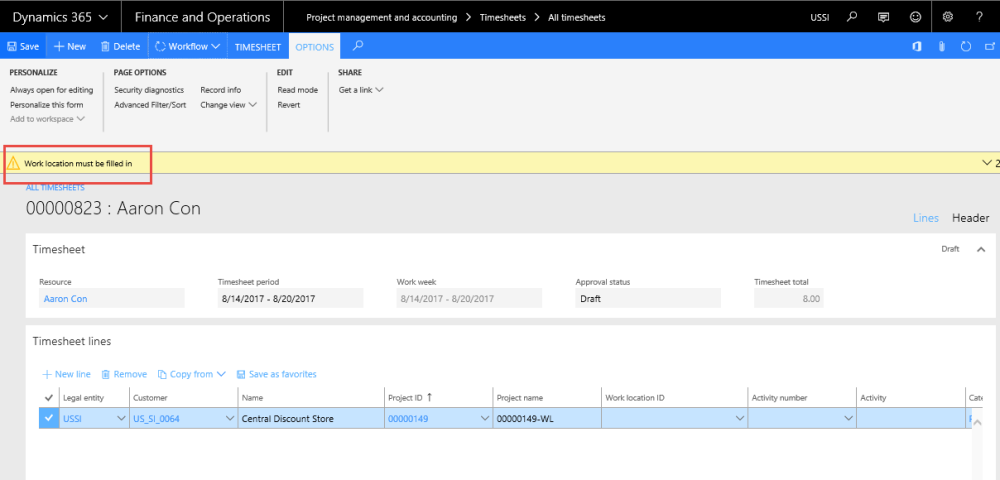This screenshot has width=1000, height=480.
Task: Choose Personalize this form
Action: pos(47,105)
